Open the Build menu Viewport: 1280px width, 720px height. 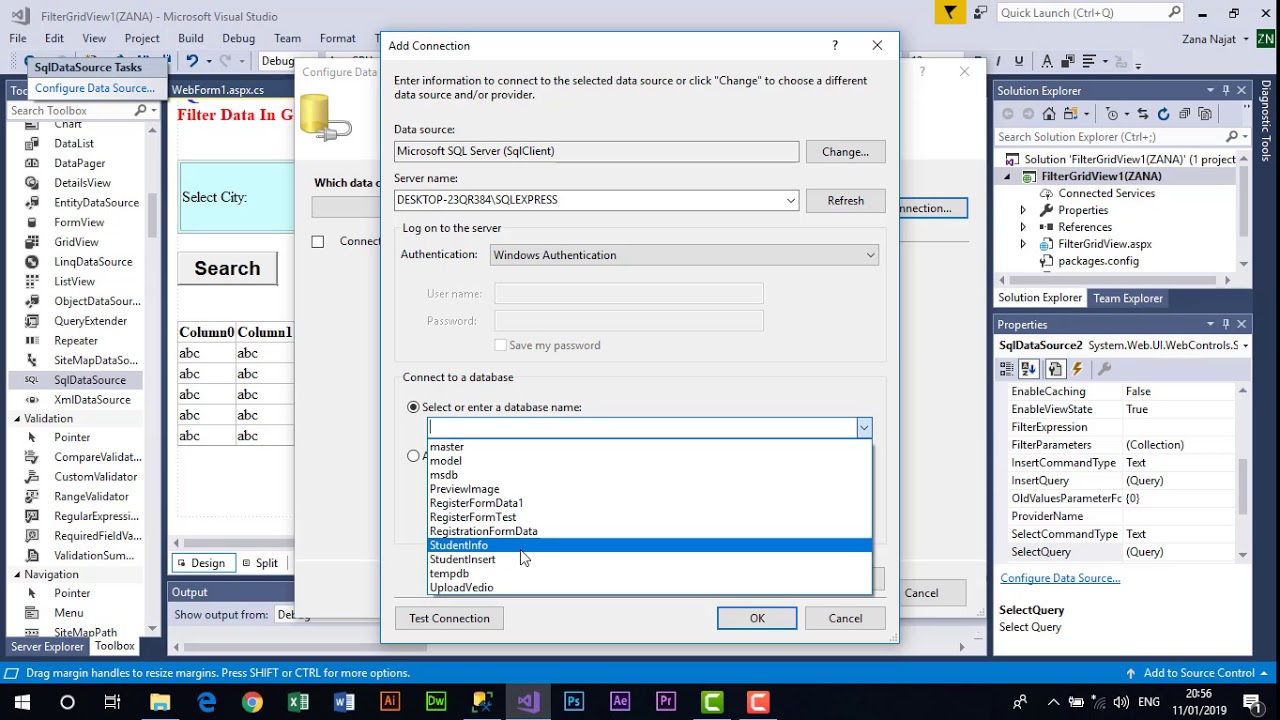point(190,38)
